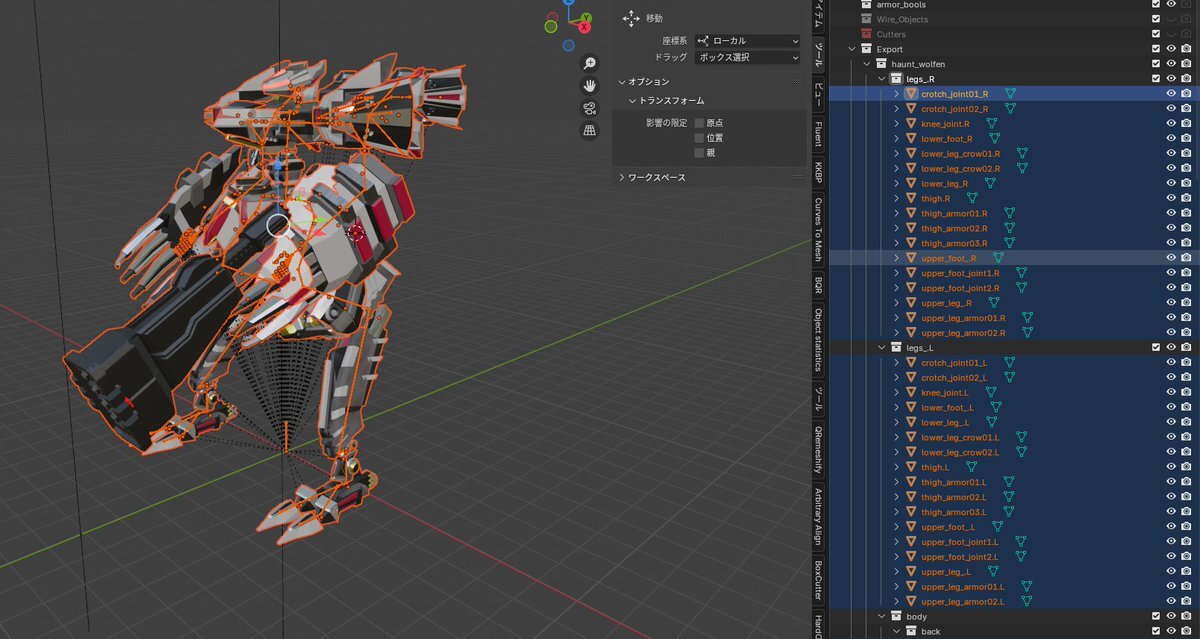Click collection icon of legs_.L
Image resolution: width=1200 pixels, height=639 pixels.
[896, 347]
